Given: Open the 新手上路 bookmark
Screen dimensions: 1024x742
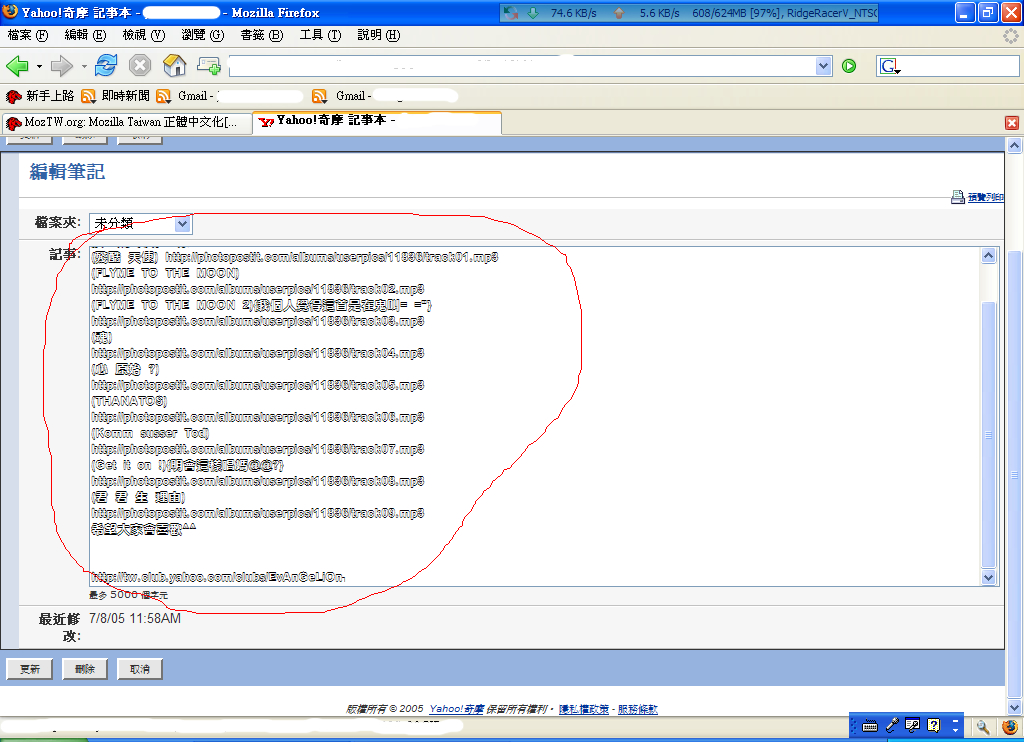Looking at the screenshot, I should point(40,96).
